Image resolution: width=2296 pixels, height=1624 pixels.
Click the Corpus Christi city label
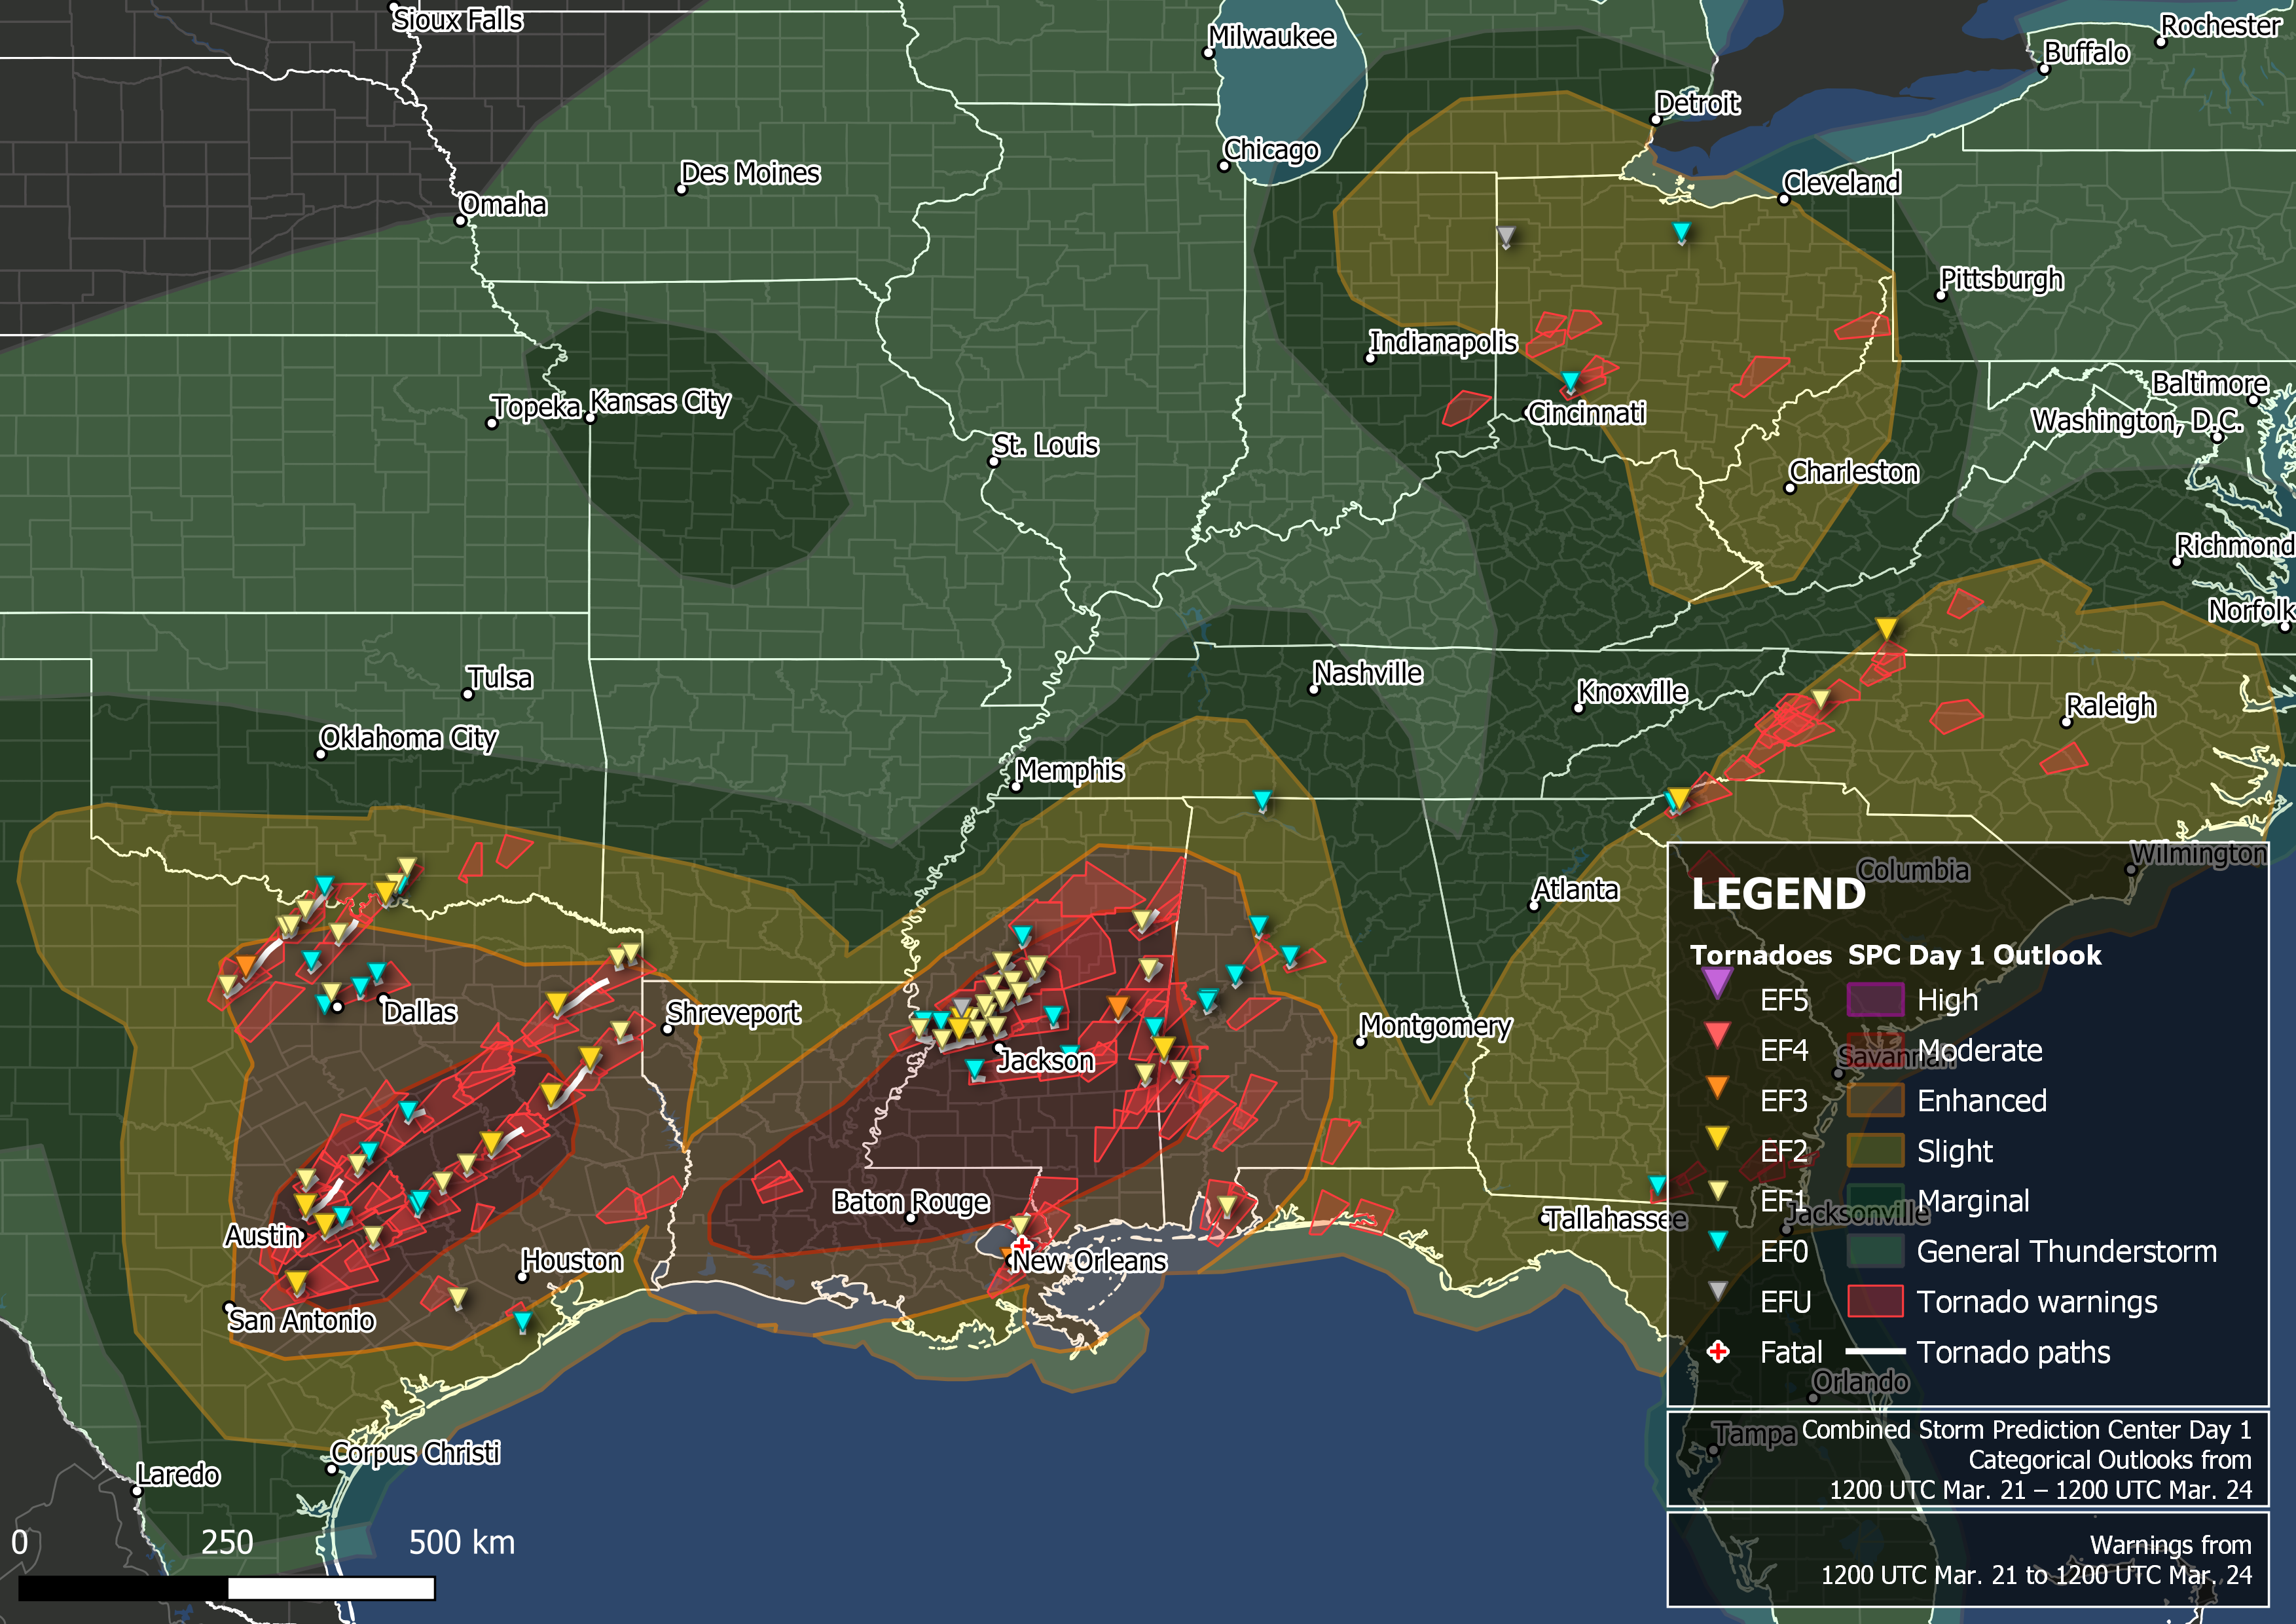(415, 1453)
